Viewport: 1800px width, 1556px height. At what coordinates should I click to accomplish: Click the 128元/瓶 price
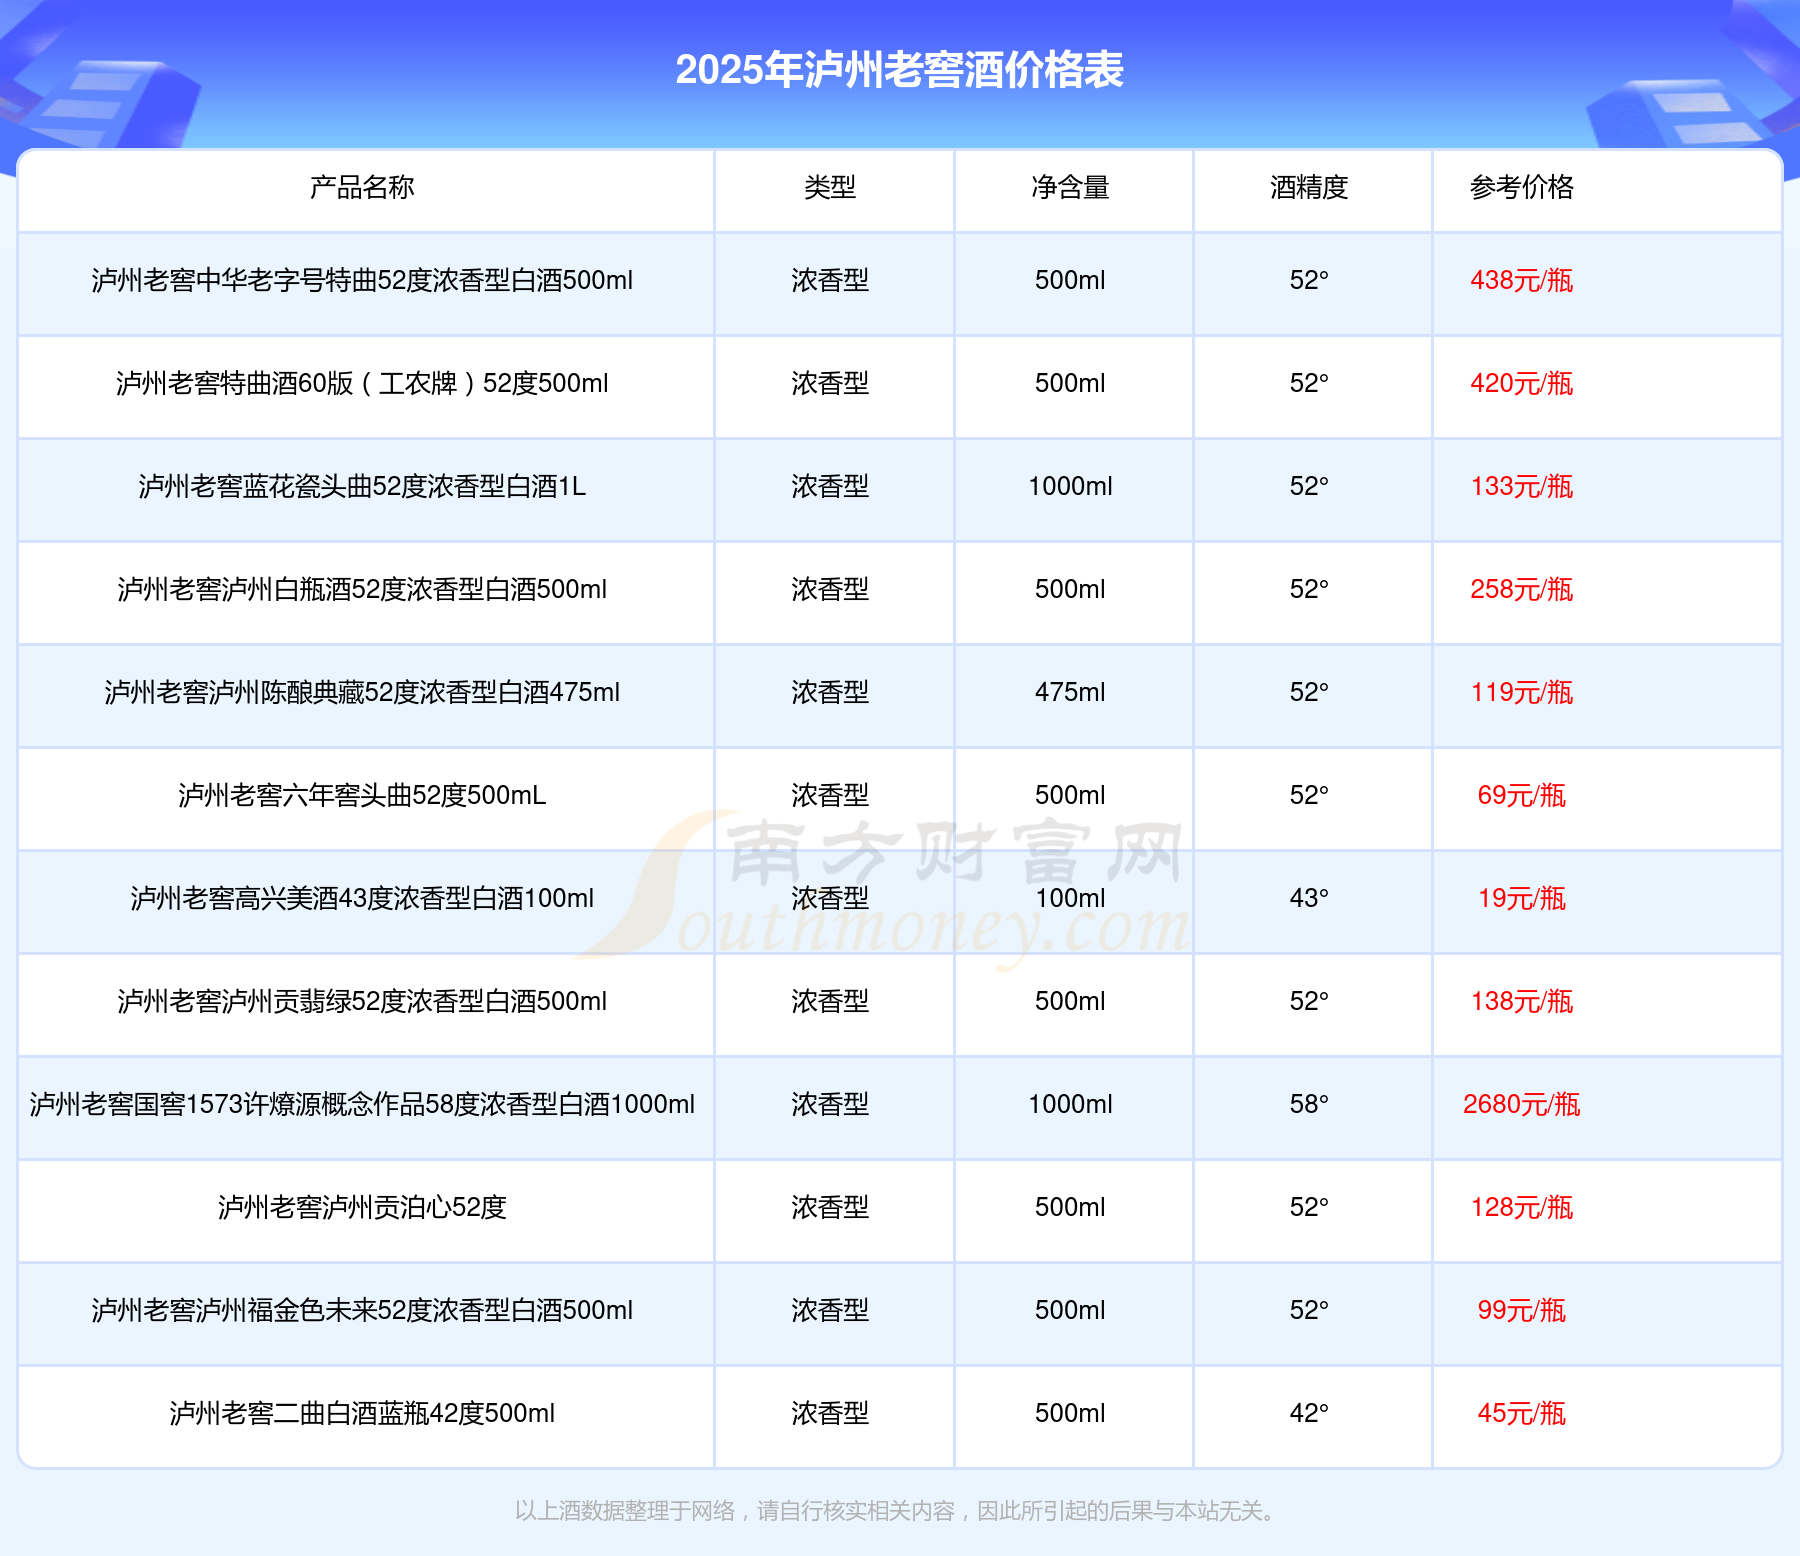[x=1522, y=1207]
